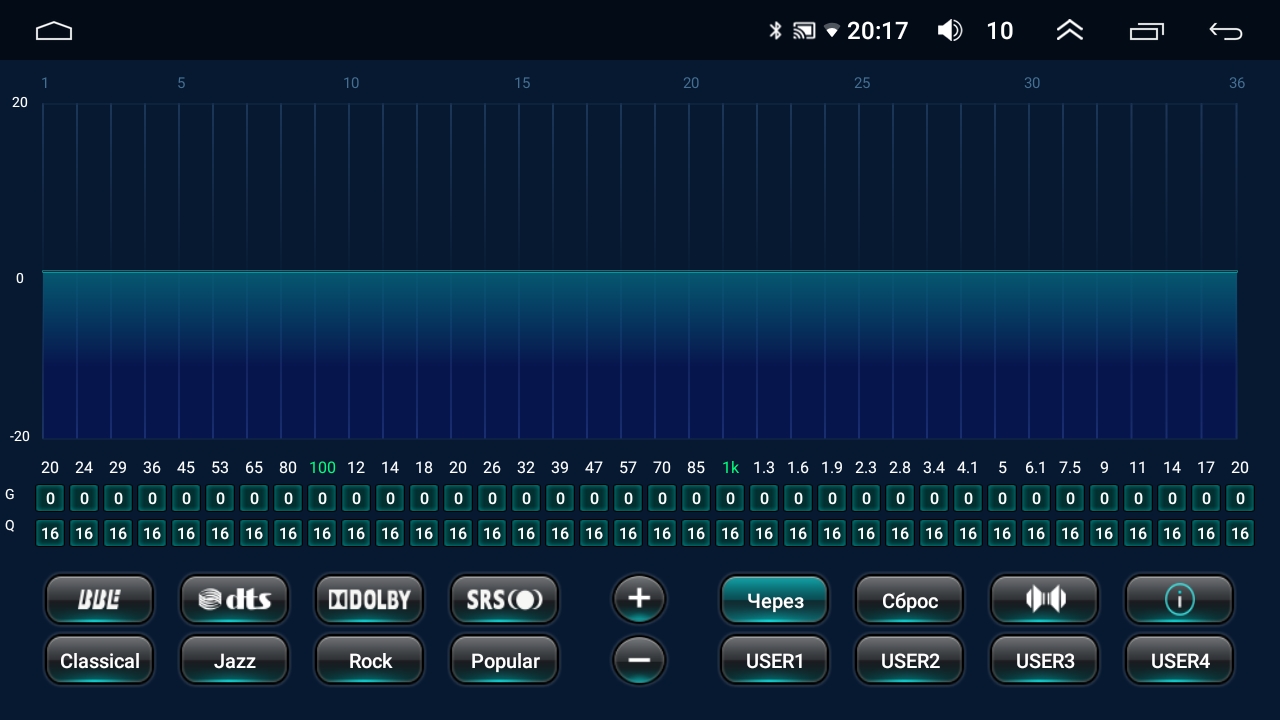Select the Rock preset

(x=370, y=660)
